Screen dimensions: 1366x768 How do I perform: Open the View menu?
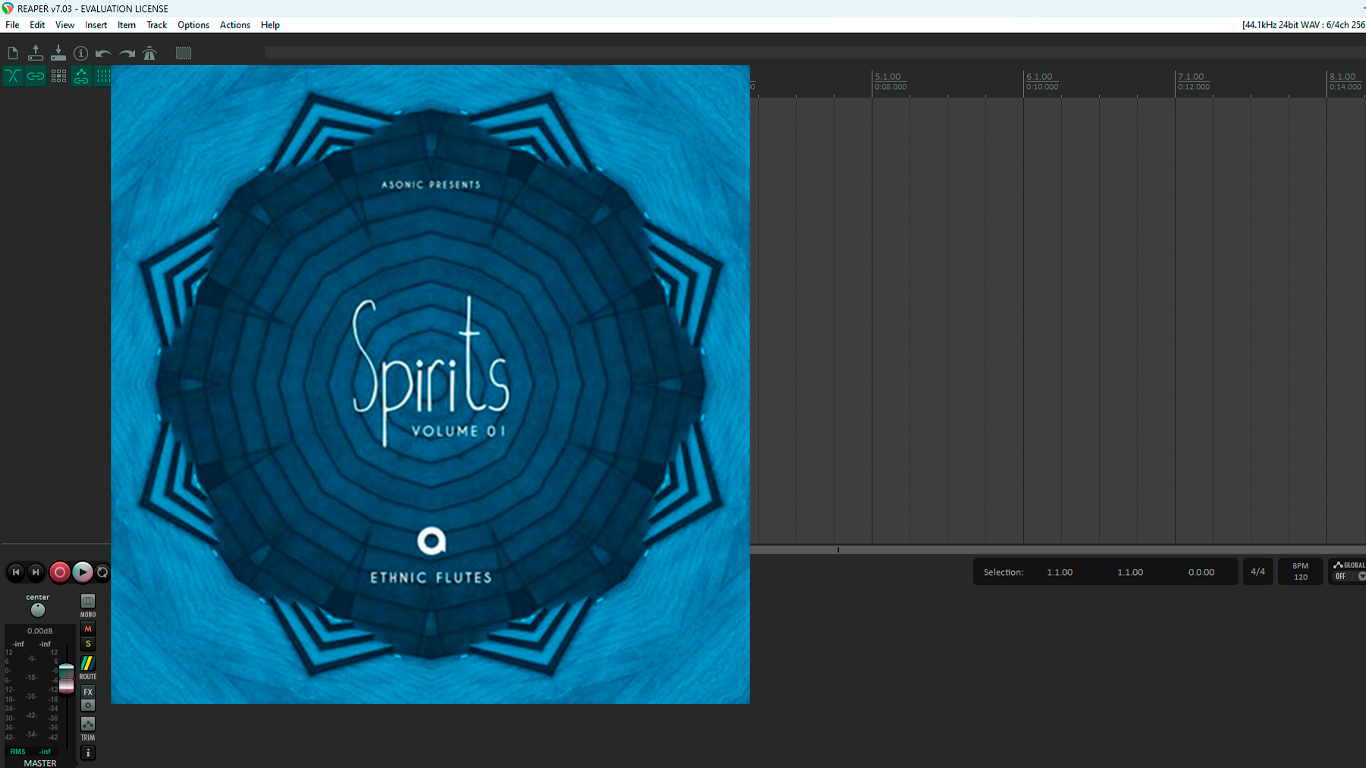pyautogui.click(x=65, y=25)
